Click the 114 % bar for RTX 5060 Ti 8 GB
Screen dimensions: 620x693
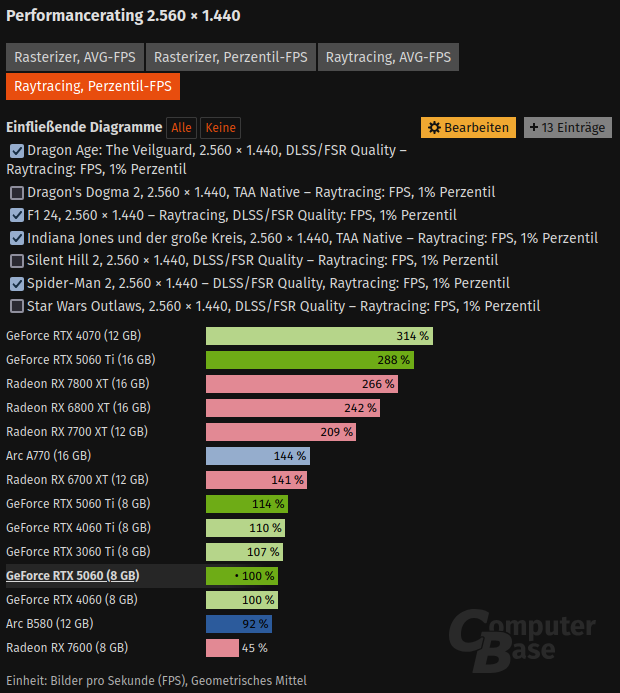coord(247,504)
